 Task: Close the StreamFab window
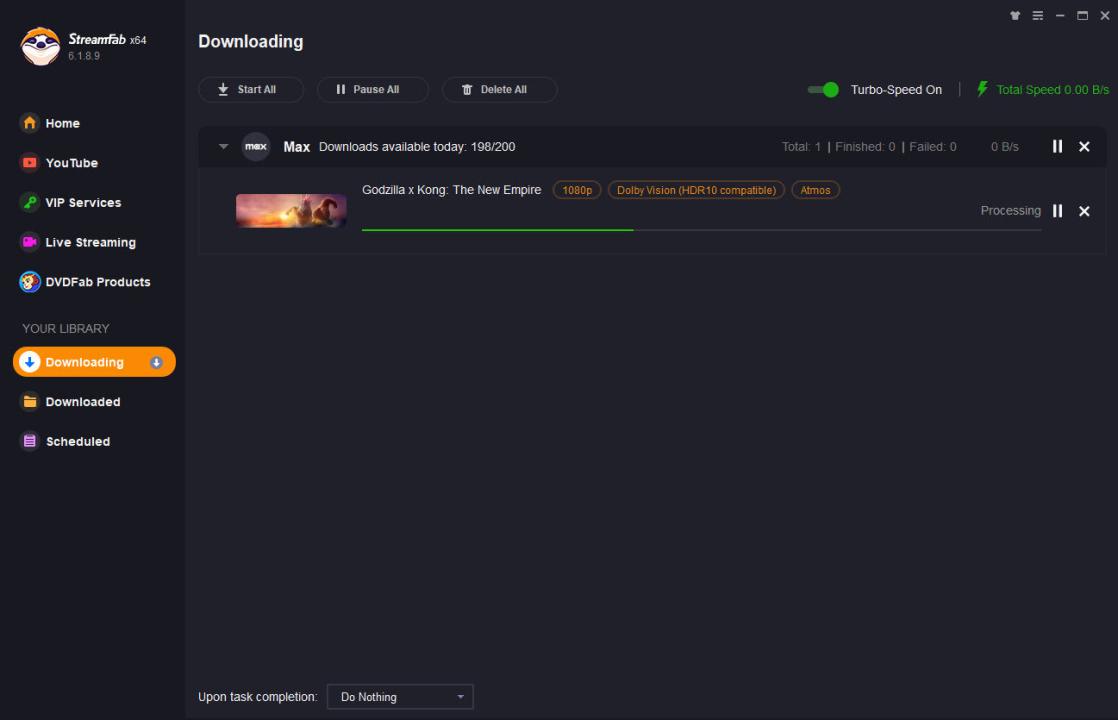coord(1104,16)
